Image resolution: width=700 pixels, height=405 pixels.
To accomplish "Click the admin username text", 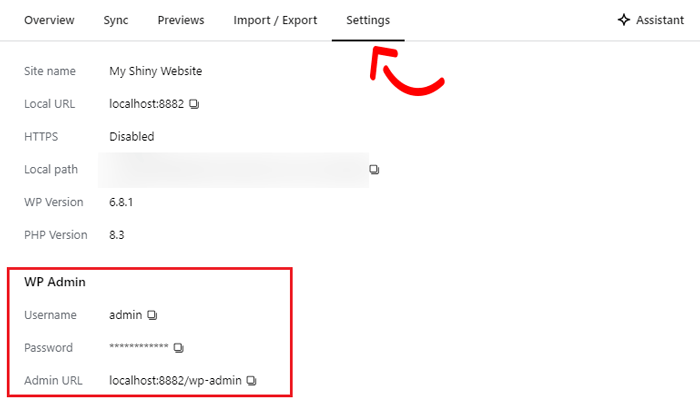I will pos(125,315).
